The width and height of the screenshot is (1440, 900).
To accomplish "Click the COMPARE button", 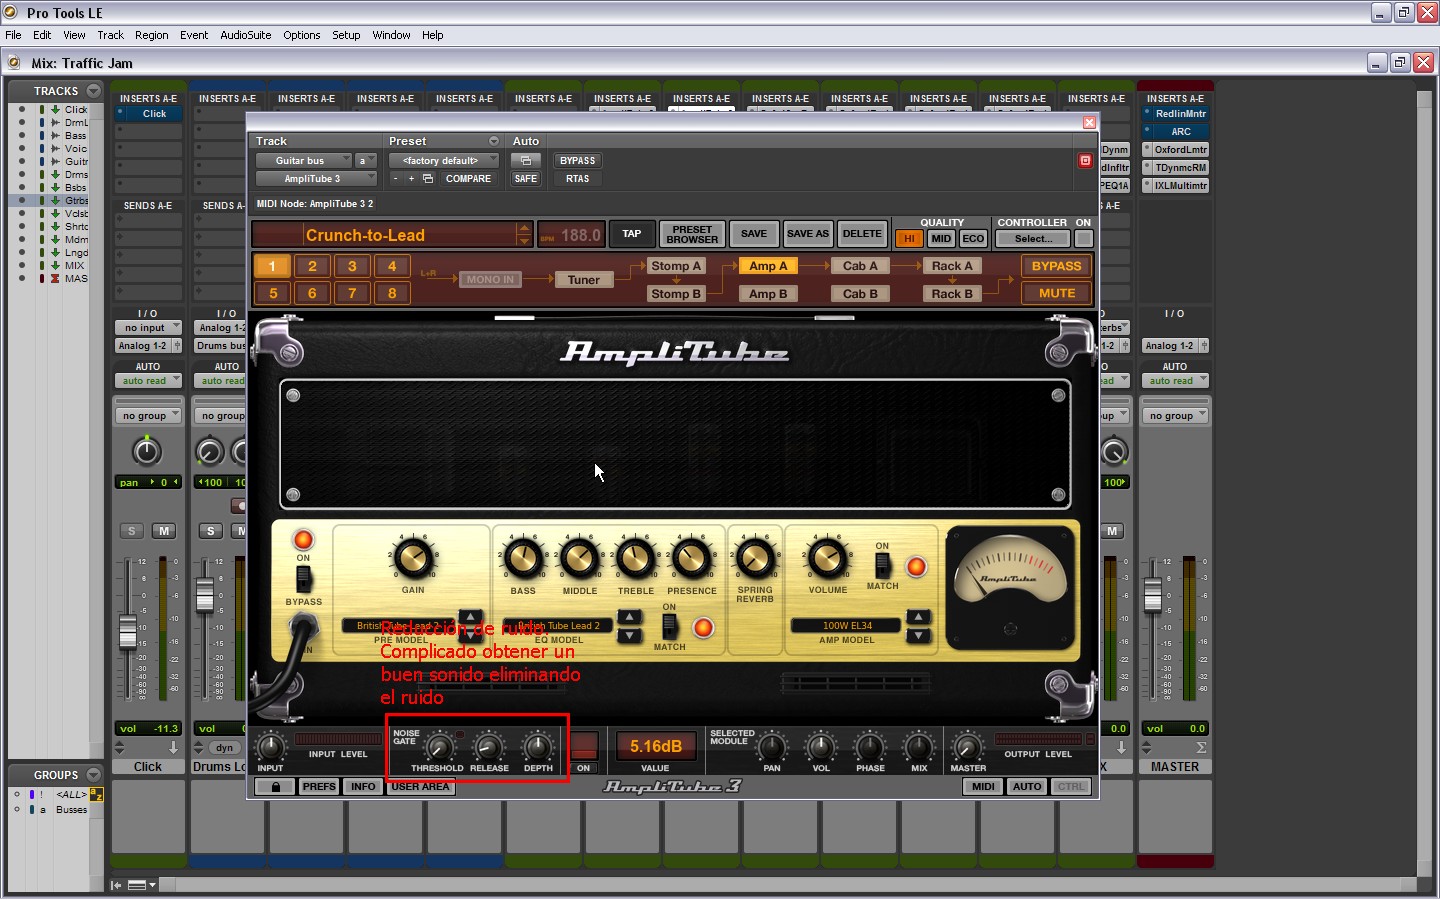I will [x=468, y=179].
